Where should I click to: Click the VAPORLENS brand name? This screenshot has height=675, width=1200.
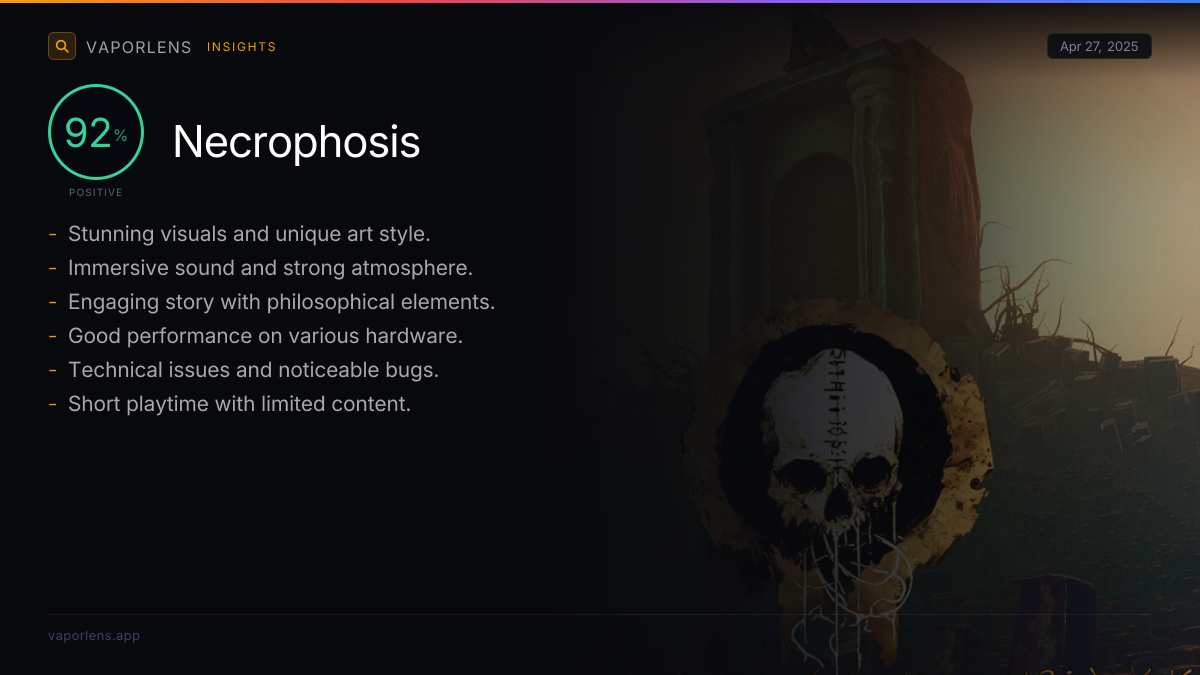click(x=139, y=47)
